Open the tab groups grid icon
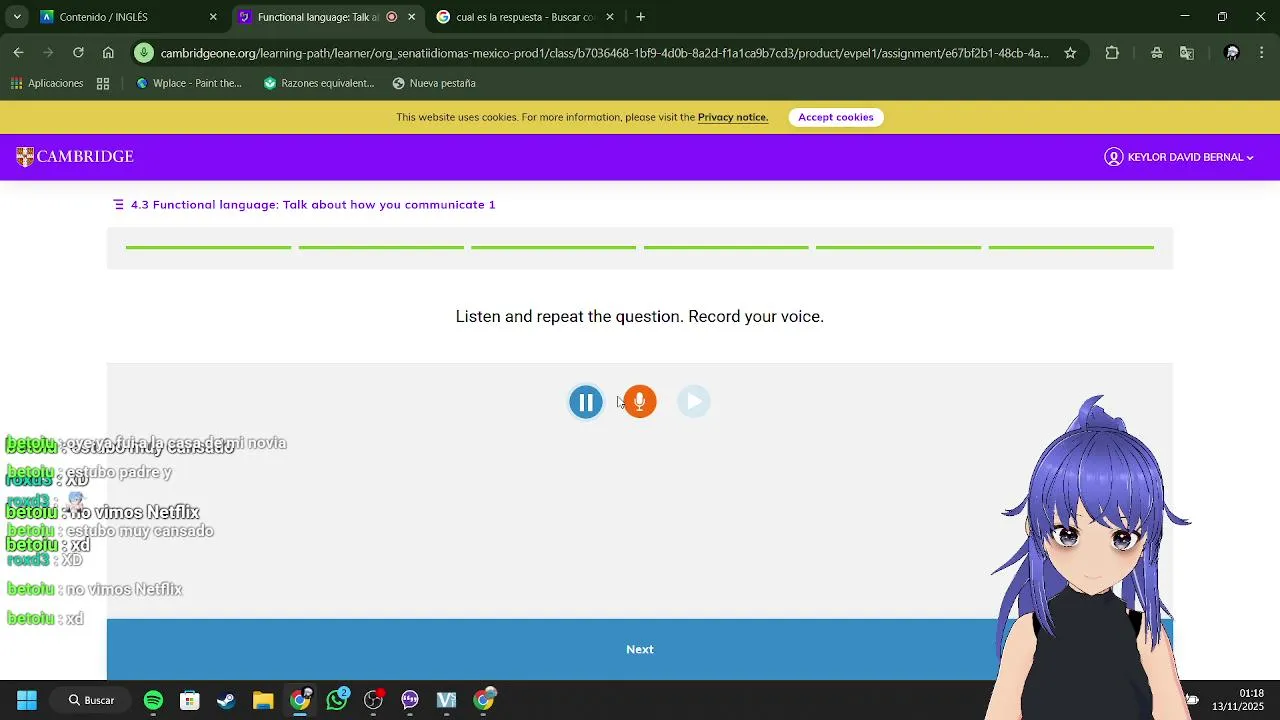1280x720 pixels. coord(103,83)
